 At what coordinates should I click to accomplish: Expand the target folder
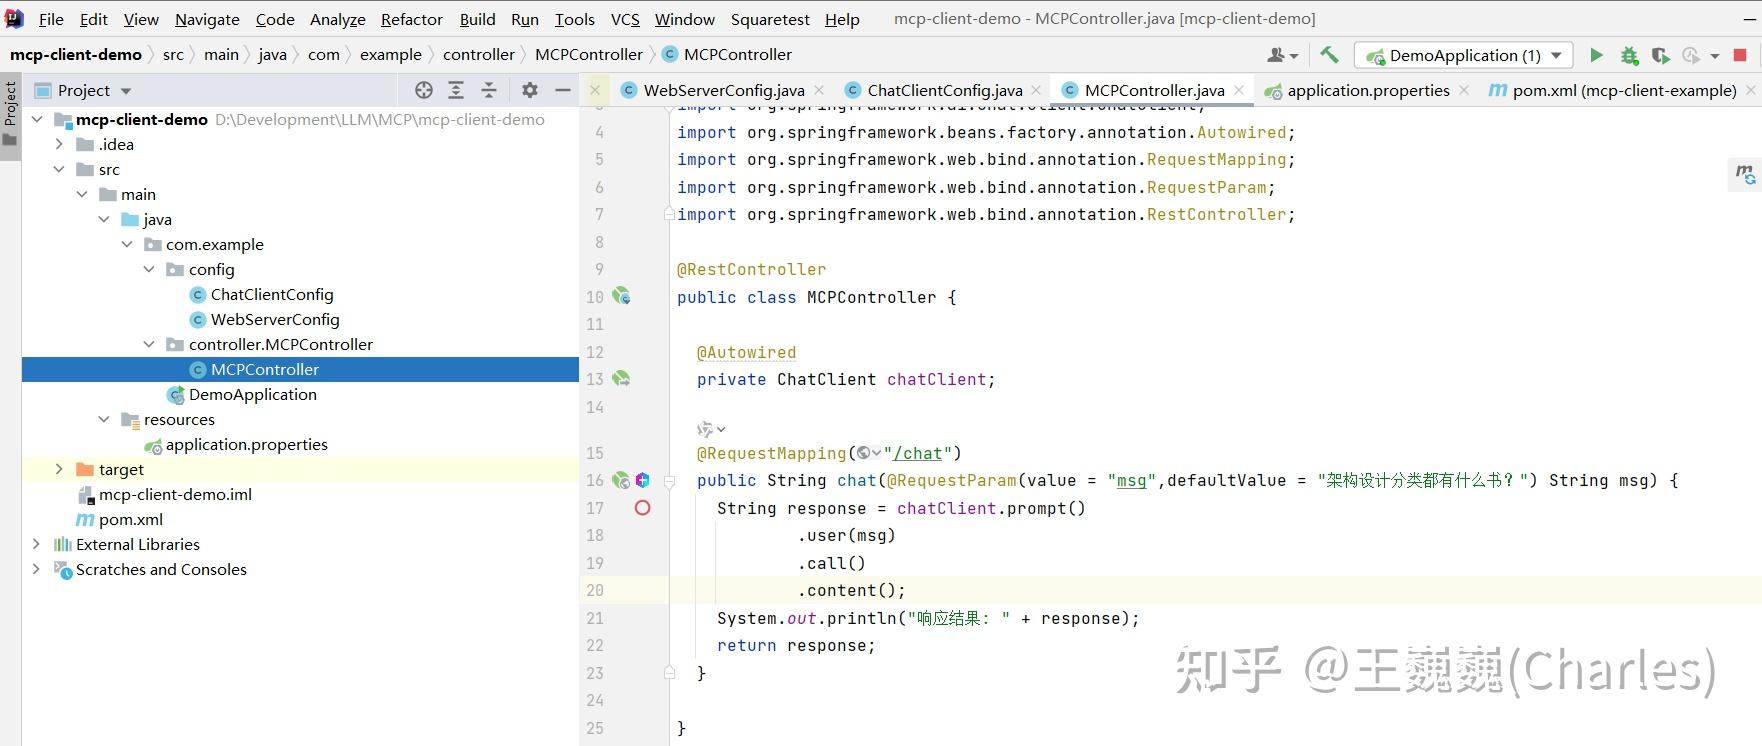coord(59,469)
